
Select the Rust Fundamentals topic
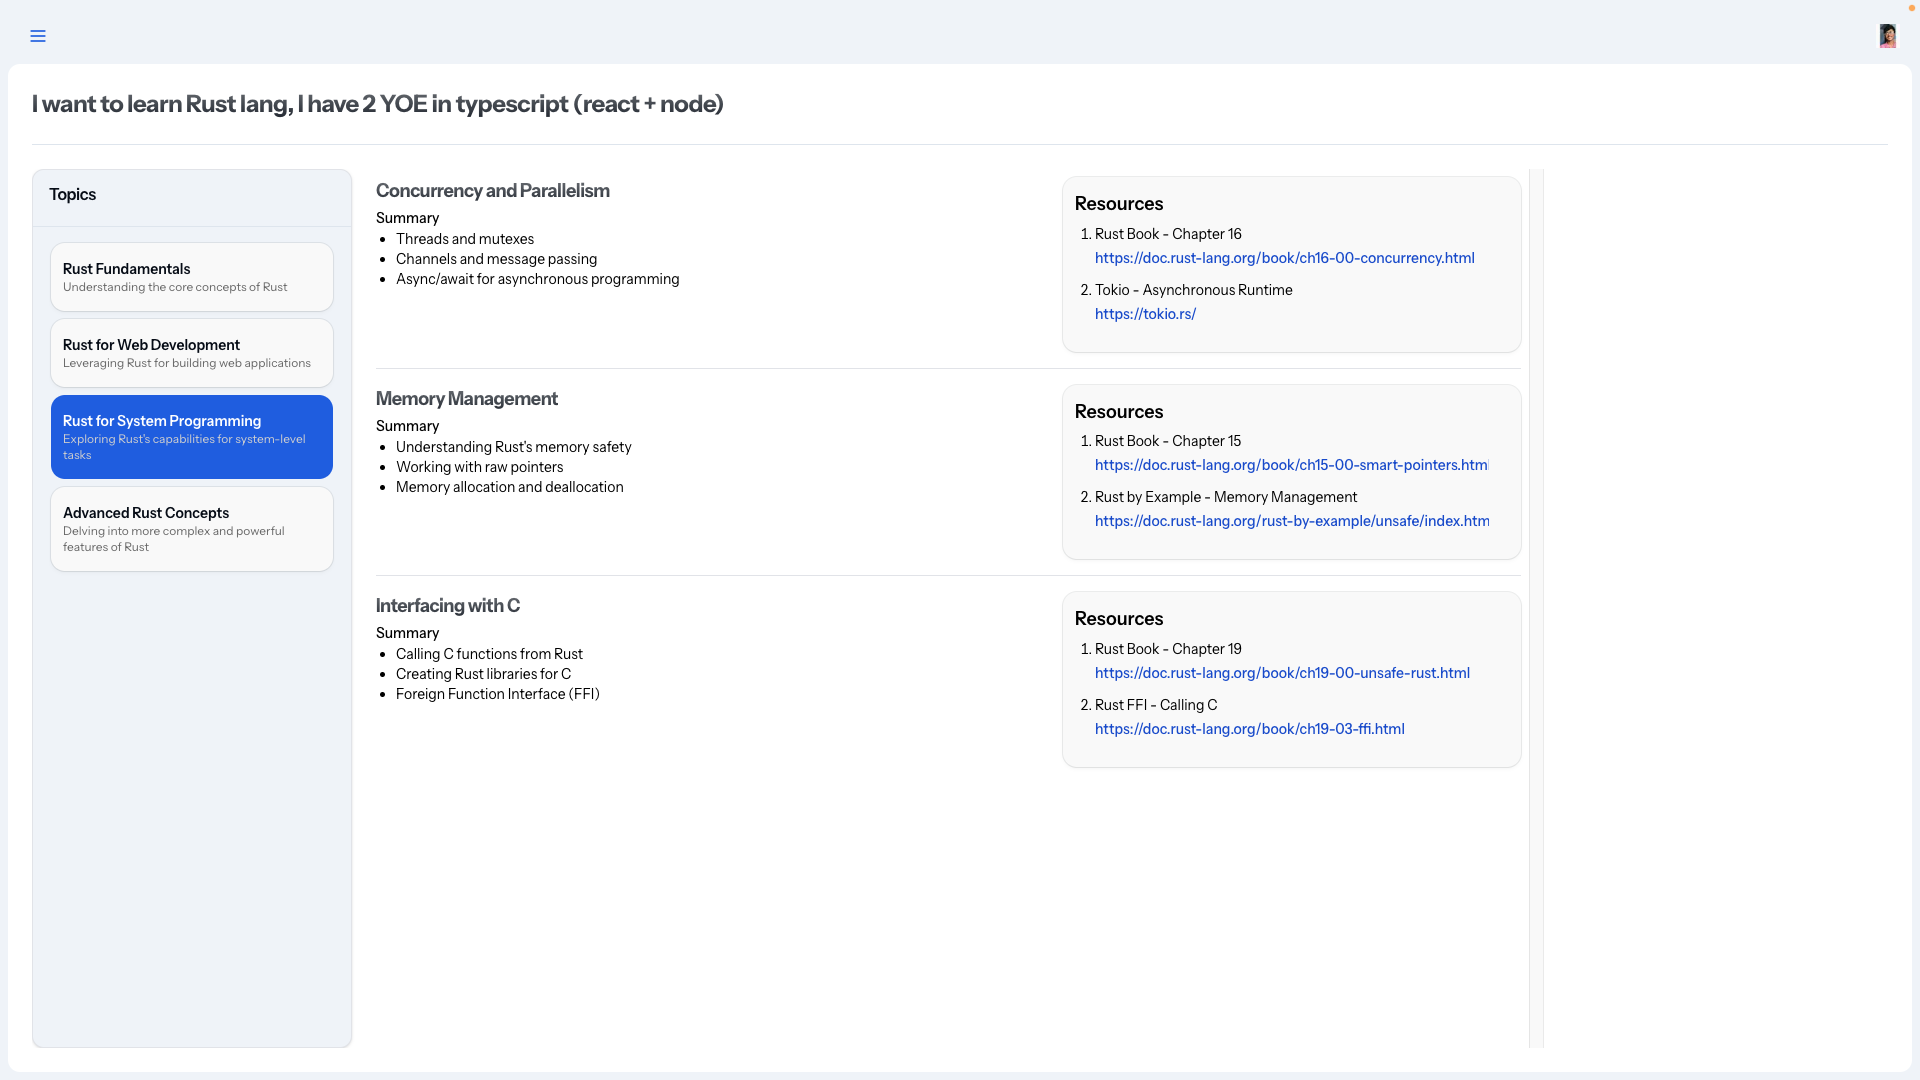tap(192, 277)
